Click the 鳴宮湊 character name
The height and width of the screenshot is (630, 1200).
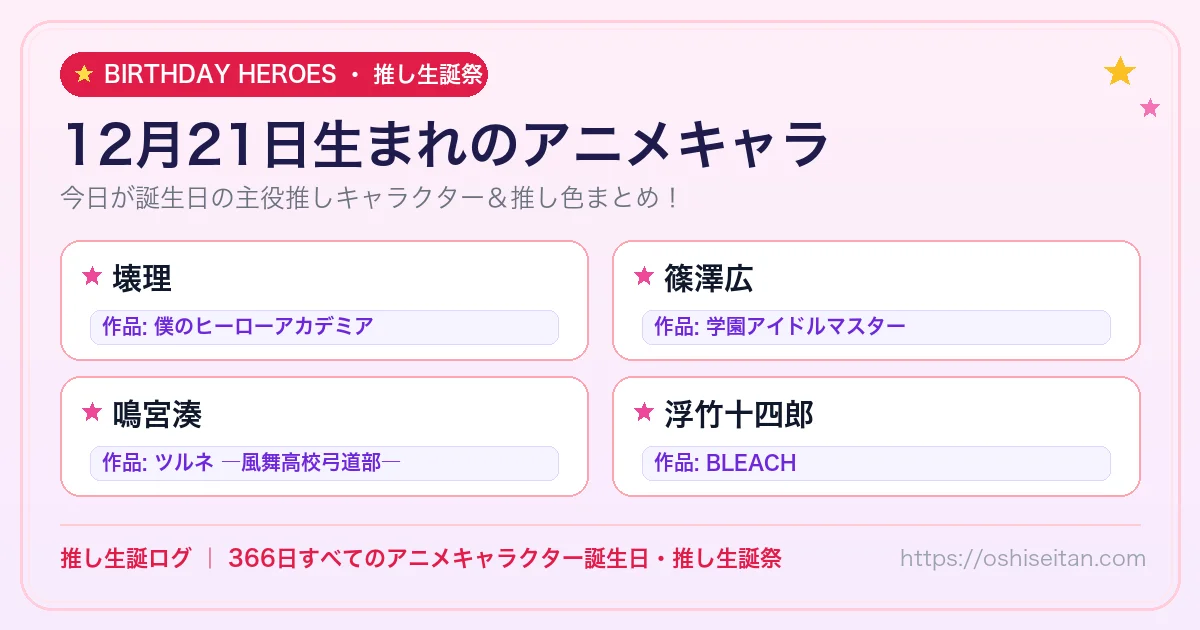point(157,413)
